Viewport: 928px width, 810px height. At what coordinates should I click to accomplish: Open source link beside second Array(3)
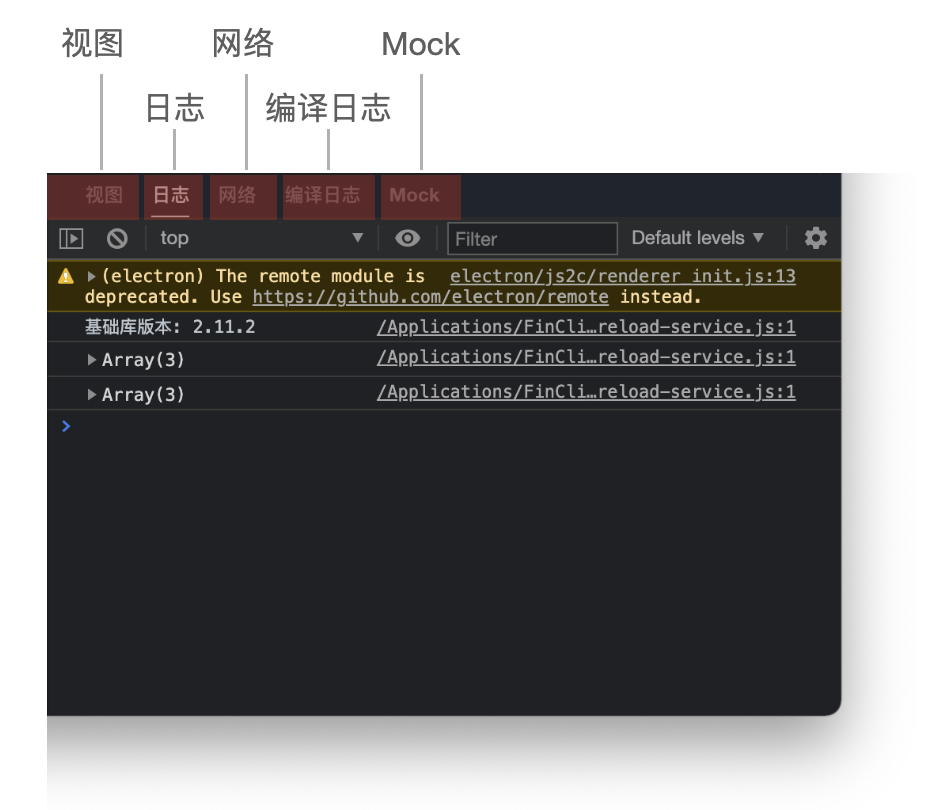point(586,392)
